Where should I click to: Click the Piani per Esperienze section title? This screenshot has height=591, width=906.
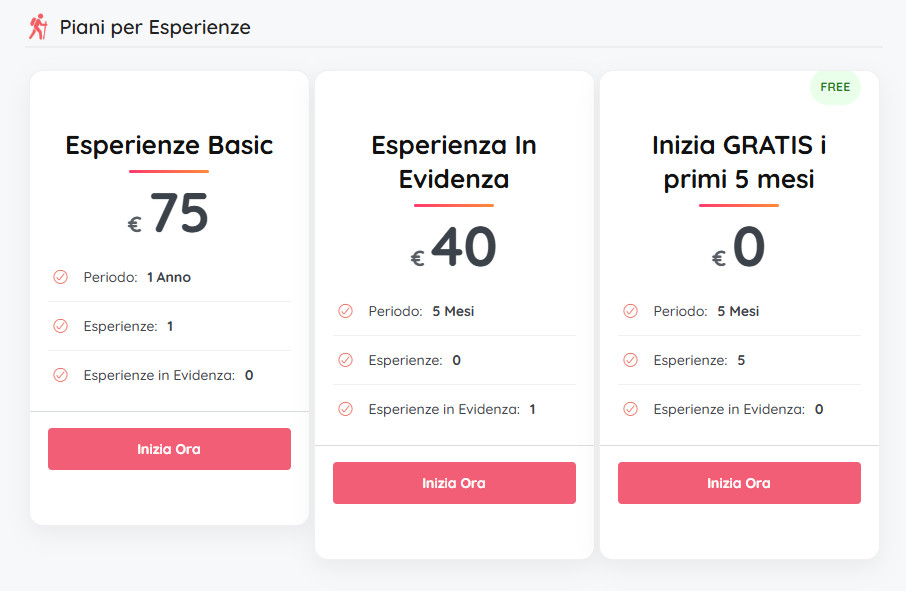pos(155,27)
